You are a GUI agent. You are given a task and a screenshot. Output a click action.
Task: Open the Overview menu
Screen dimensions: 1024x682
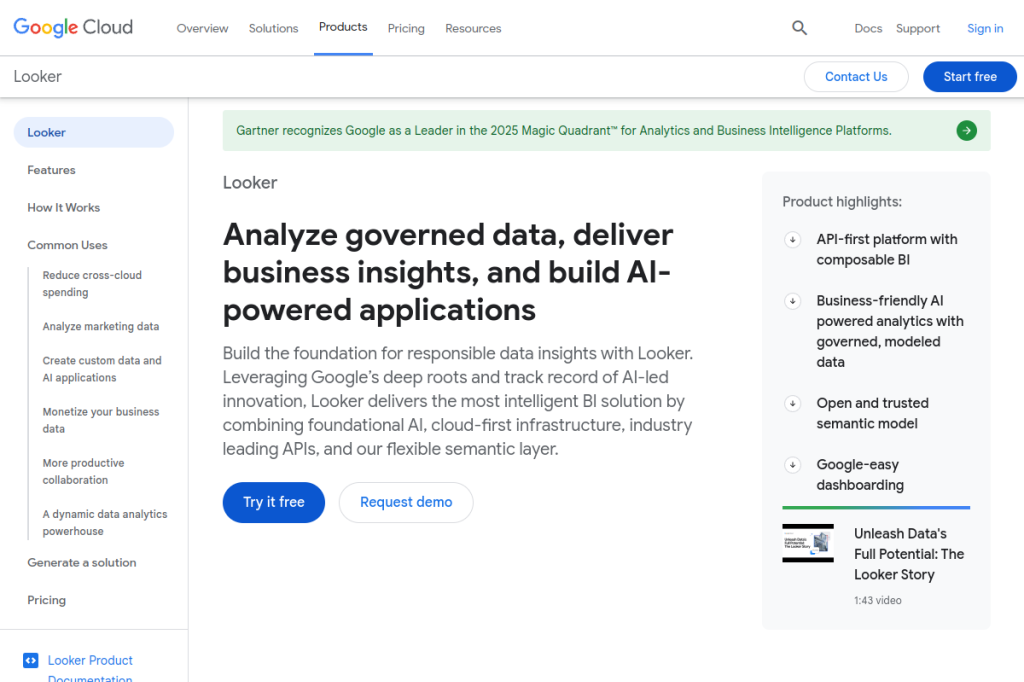202,29
